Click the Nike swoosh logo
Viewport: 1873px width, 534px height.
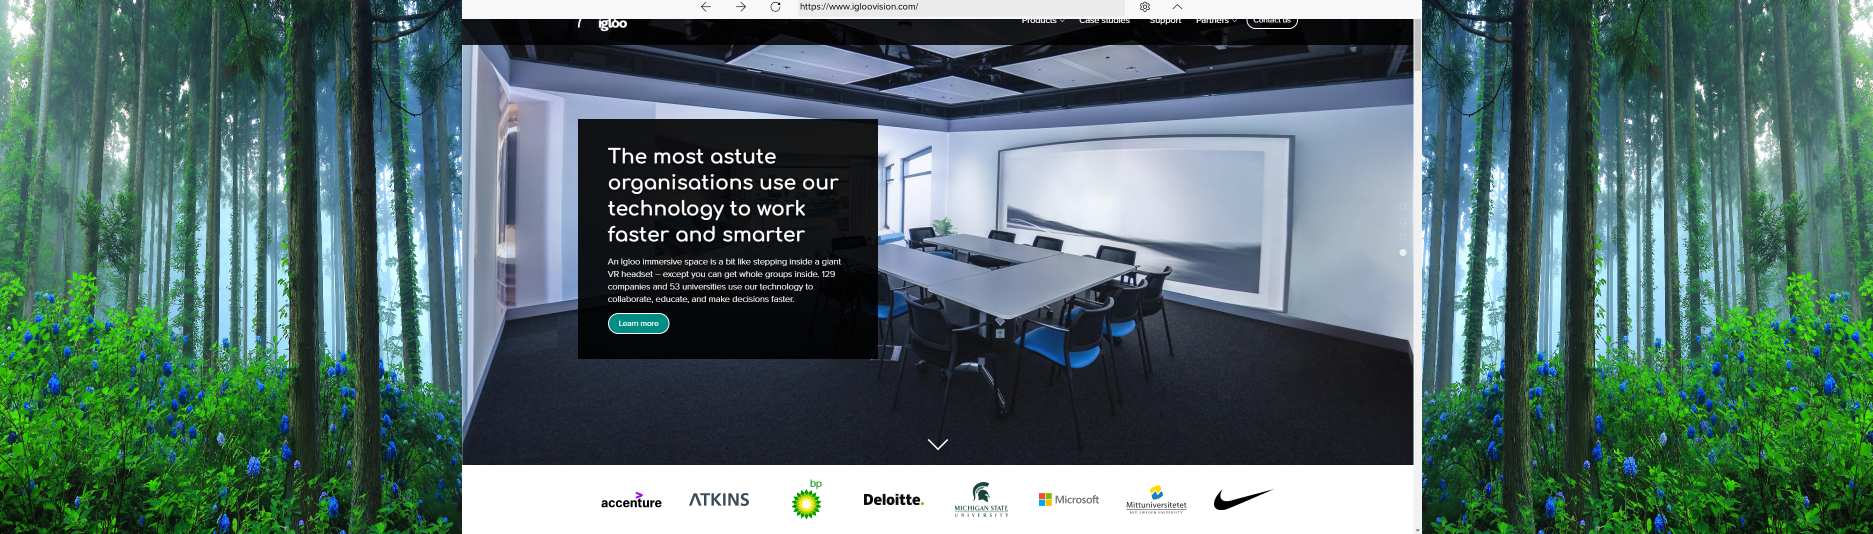1243,499
